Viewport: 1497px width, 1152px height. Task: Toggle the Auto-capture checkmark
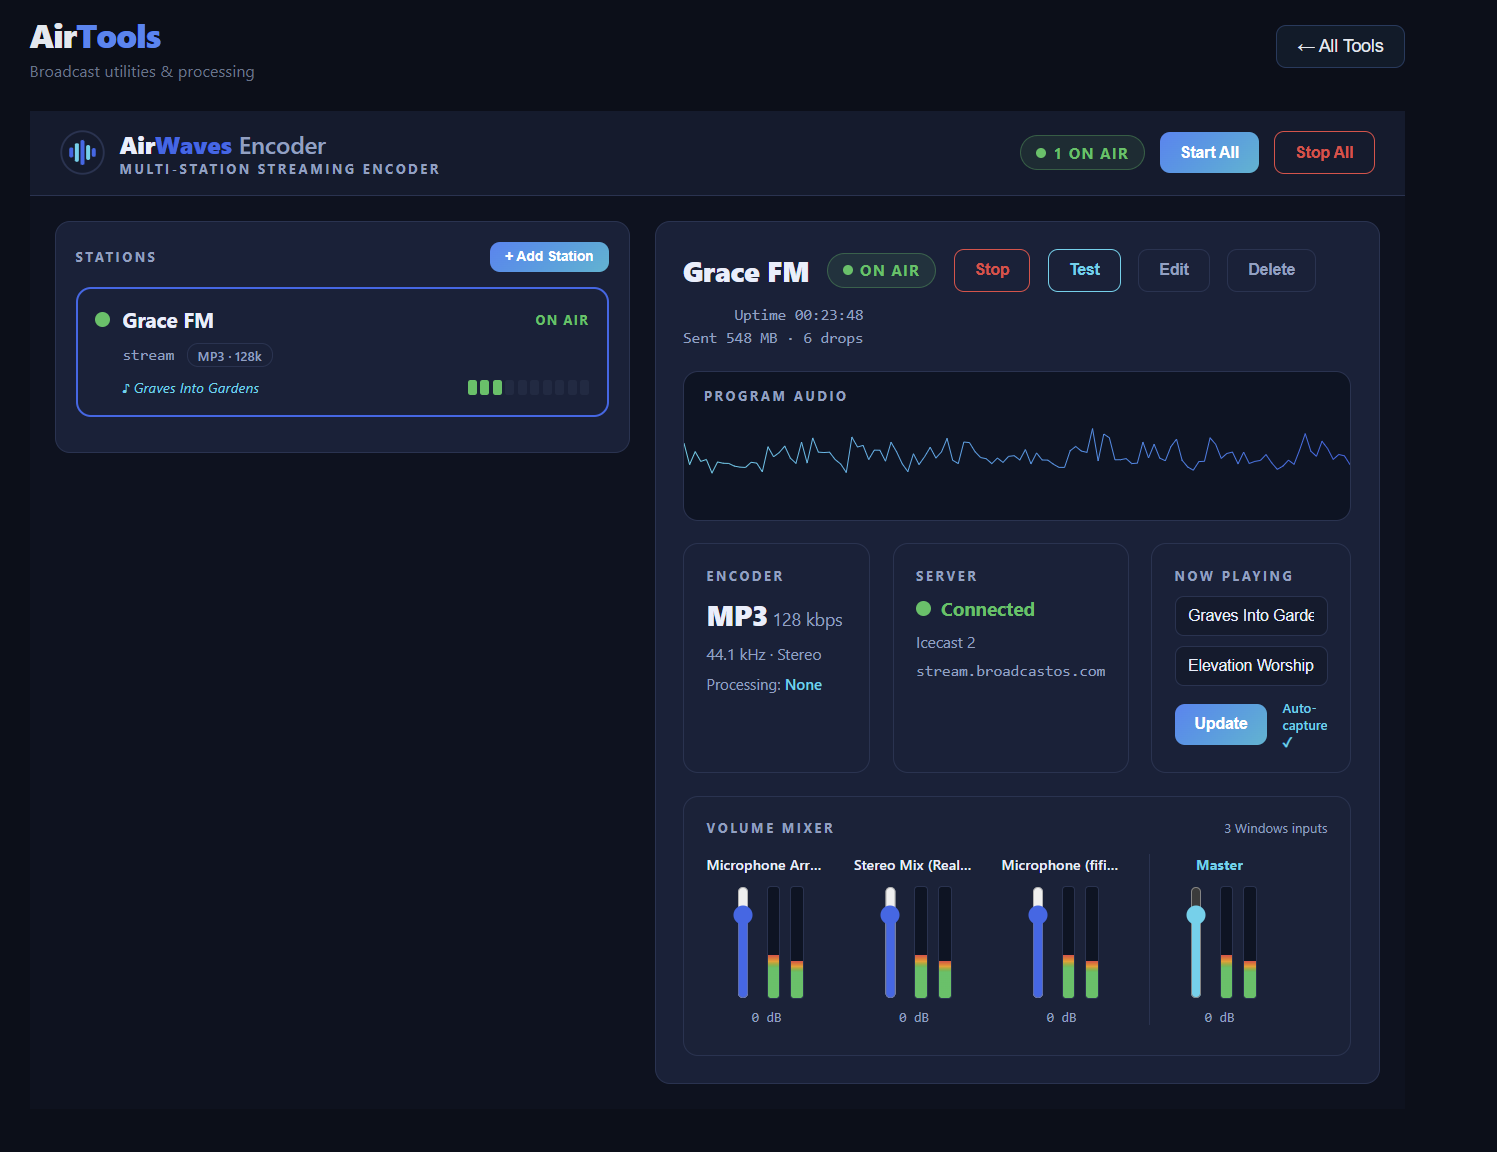click(1287, 743)
